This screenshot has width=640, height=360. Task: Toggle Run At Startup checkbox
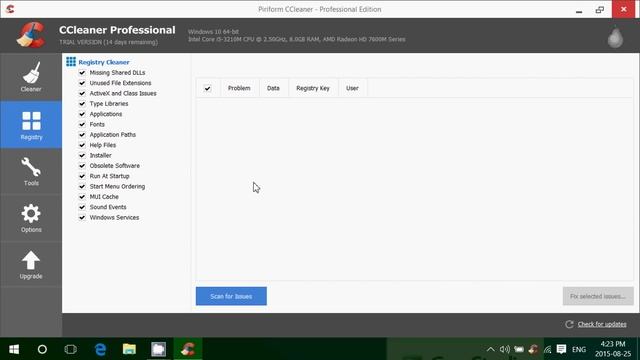click(x=82, y=176)
